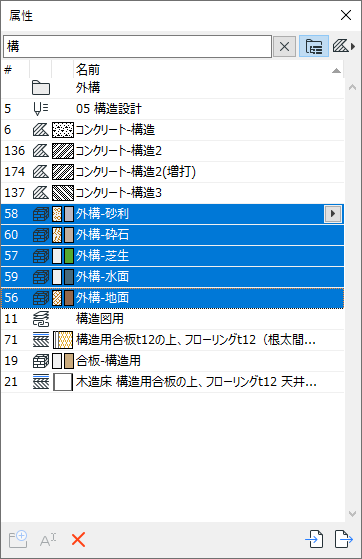
Task: Click the new folder icon
Action: (x=18, y=539)
